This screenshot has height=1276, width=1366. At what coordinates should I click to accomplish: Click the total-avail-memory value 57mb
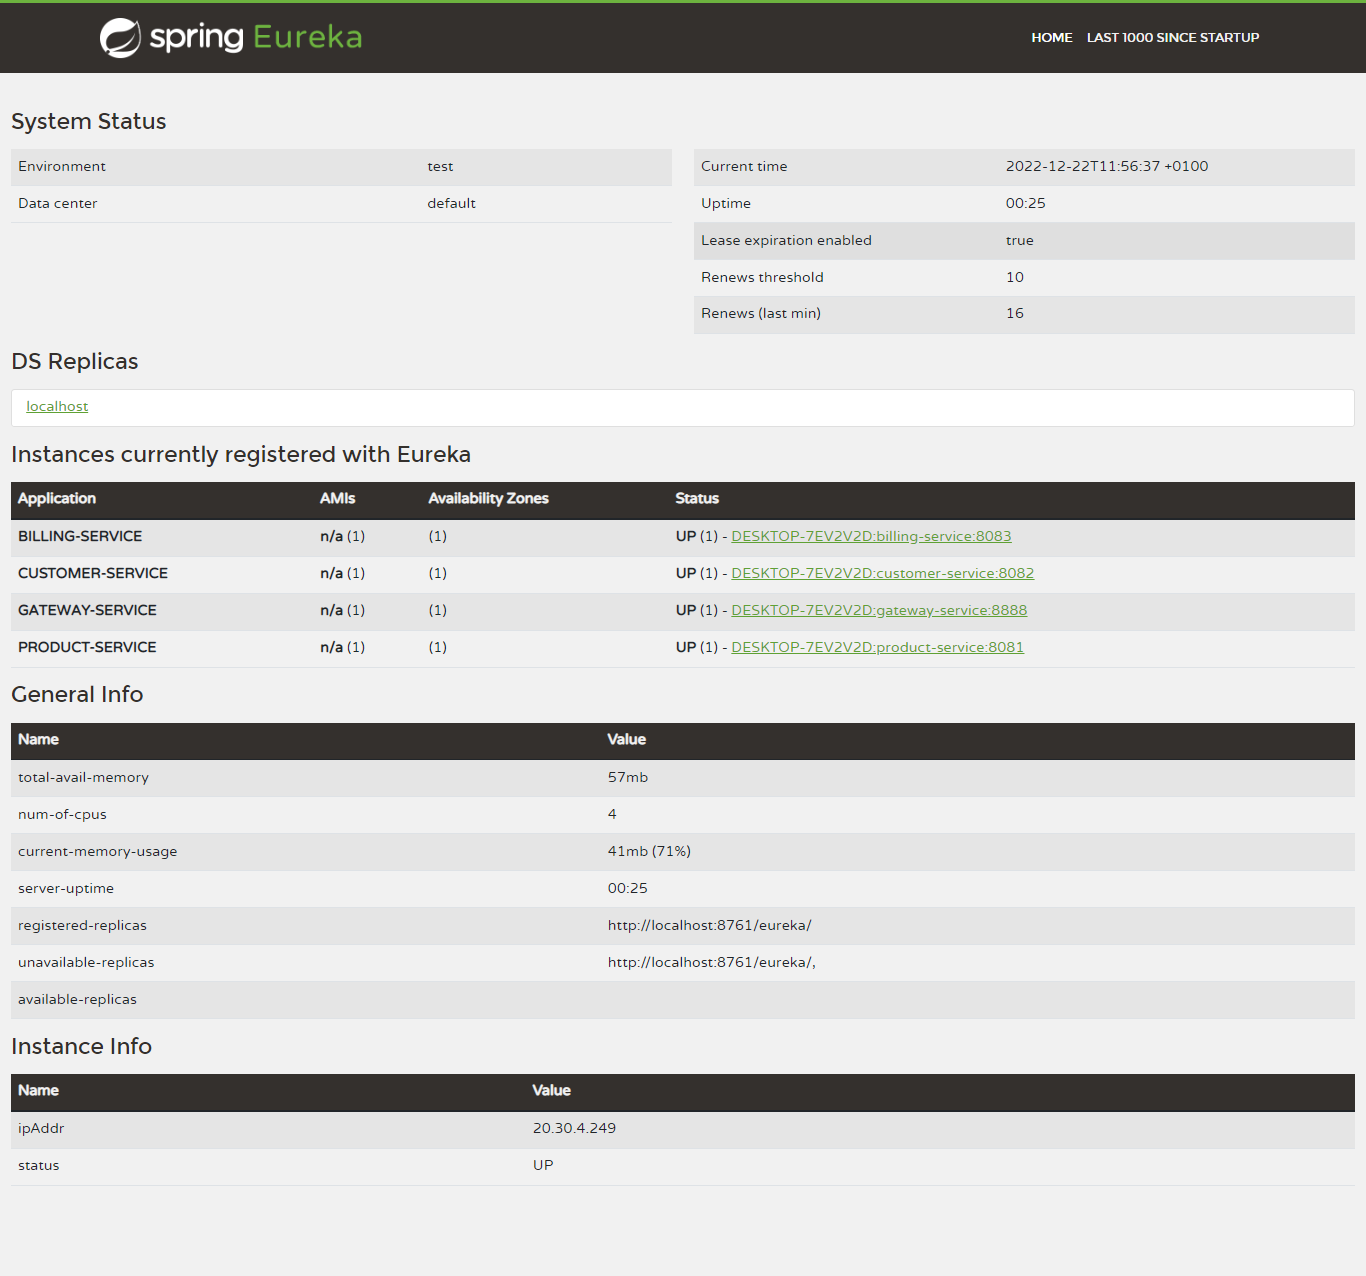pyautogui.click(x=628, y=778)
